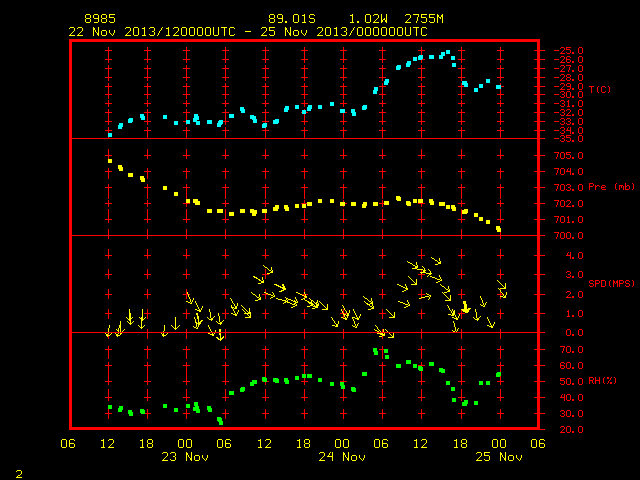Select the 24 Nov date label
Viewport: 640px width, 480px height.
[x=342, y=457]
